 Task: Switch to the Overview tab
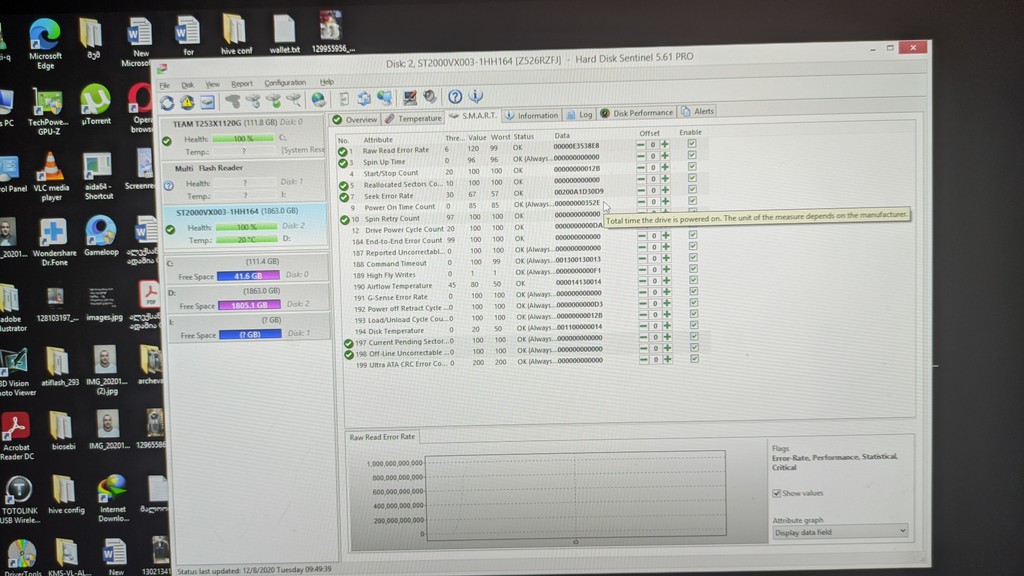tap(355, 120)
